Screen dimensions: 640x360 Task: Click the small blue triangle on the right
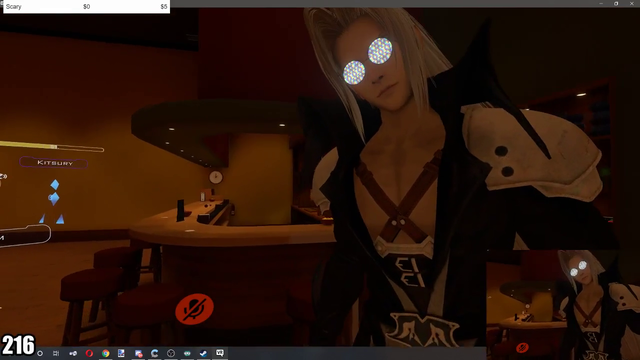60,219
